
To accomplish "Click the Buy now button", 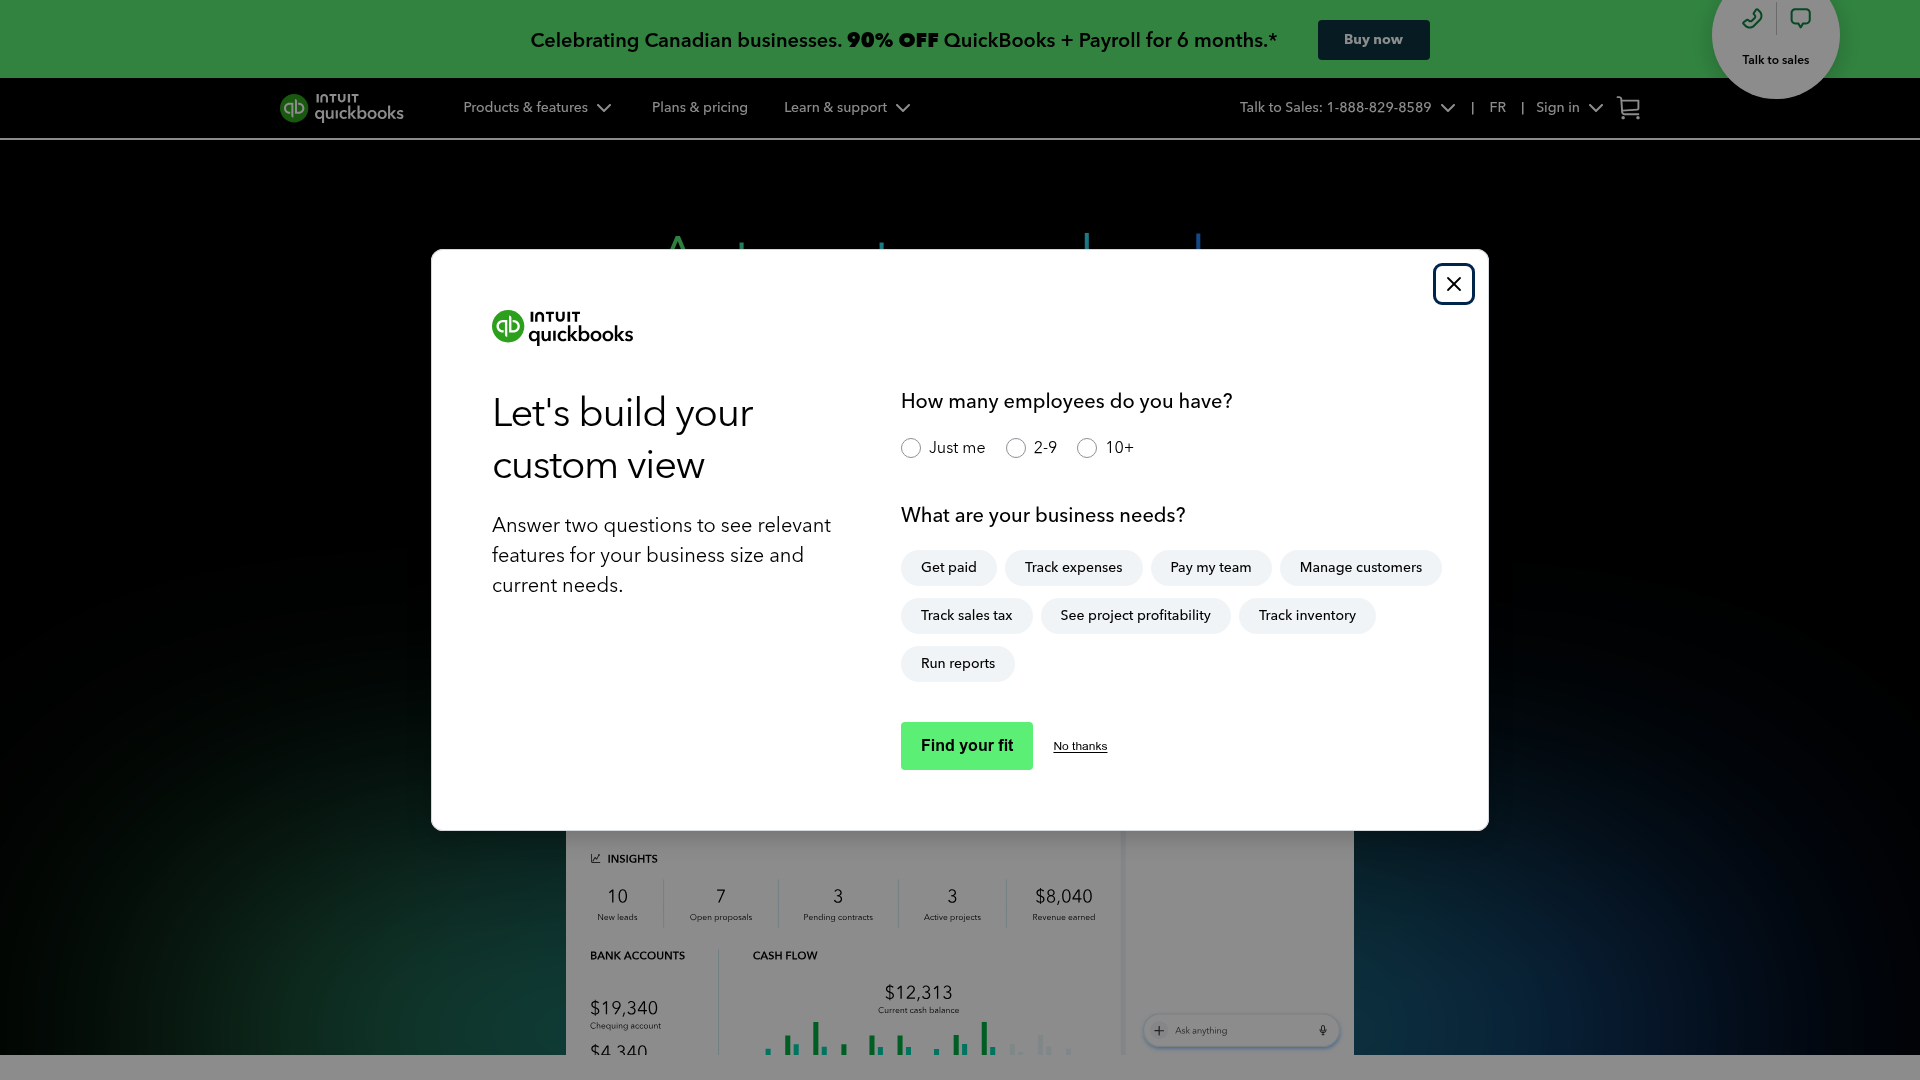I will click(1373, 40).
